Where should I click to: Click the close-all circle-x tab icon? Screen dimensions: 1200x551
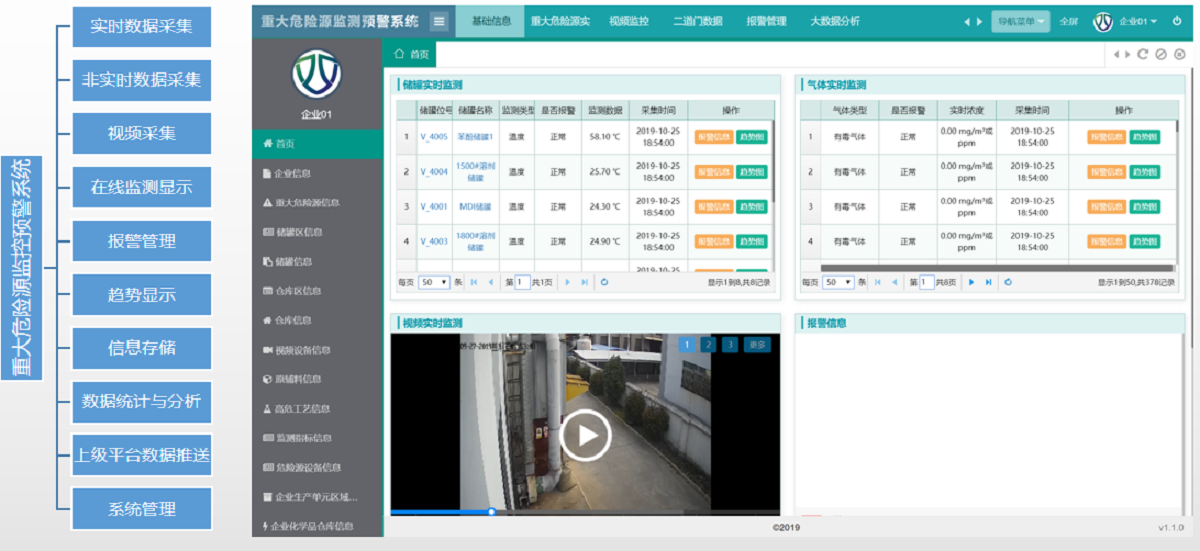1179,55
